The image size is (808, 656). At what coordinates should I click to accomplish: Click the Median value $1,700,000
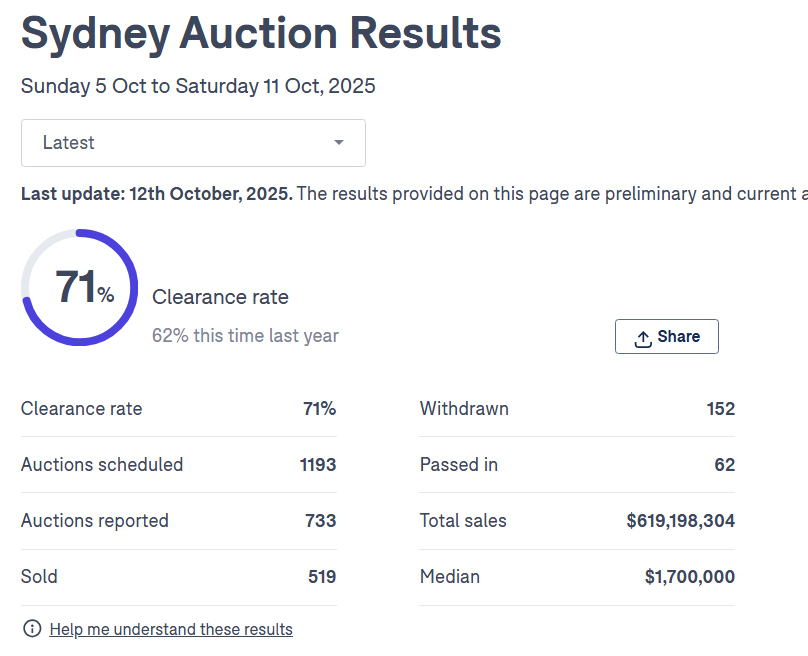690,577
